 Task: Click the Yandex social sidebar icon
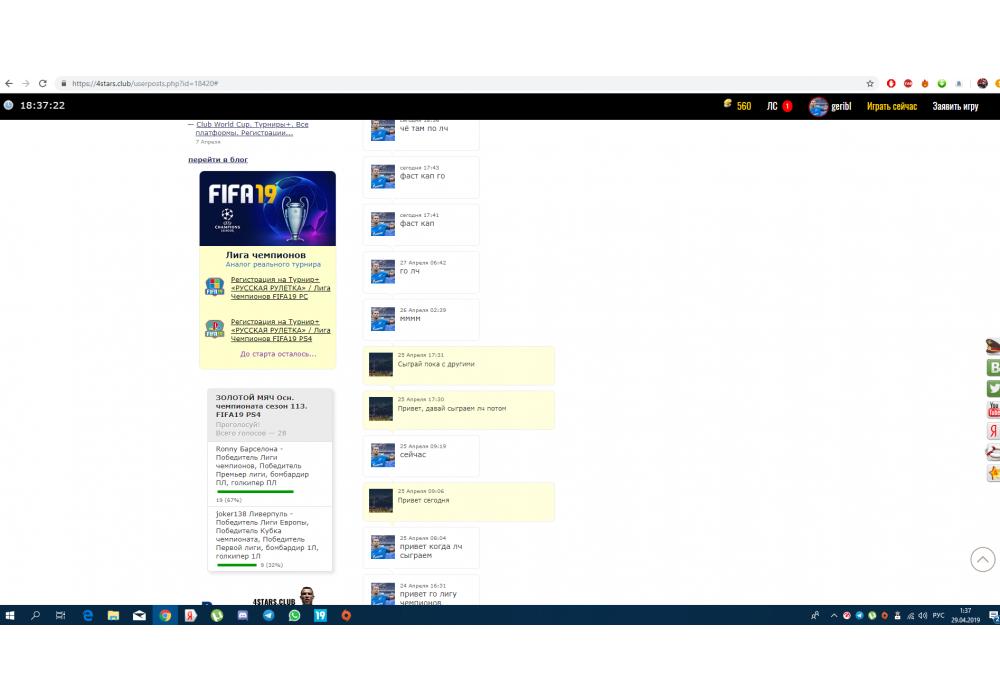pos(993,431)
